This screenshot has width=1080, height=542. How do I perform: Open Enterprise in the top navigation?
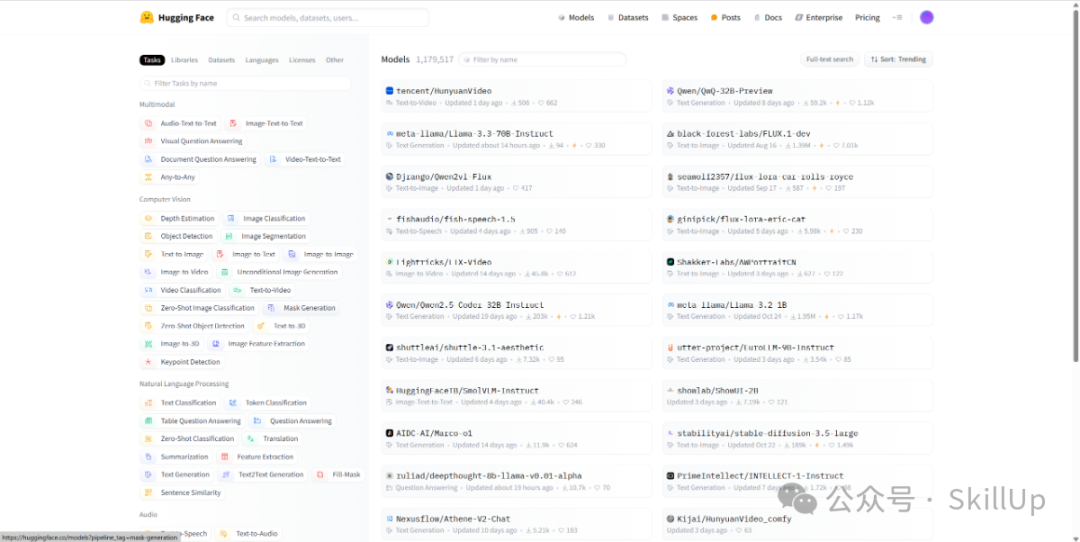(x=818, y=17)
